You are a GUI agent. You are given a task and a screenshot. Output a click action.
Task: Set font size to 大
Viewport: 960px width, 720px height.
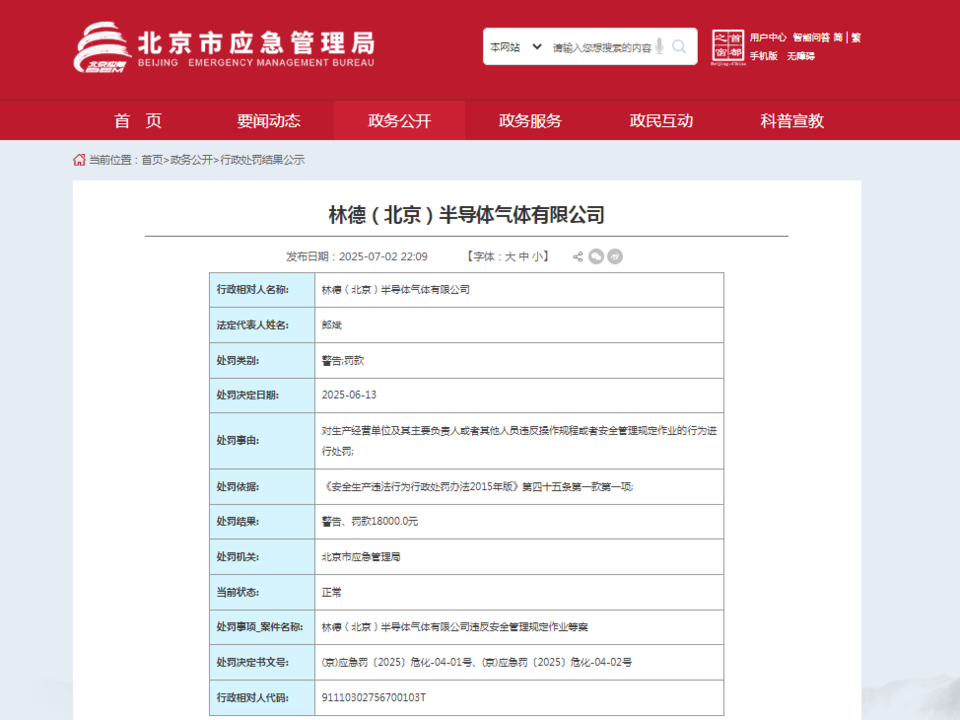509,257
